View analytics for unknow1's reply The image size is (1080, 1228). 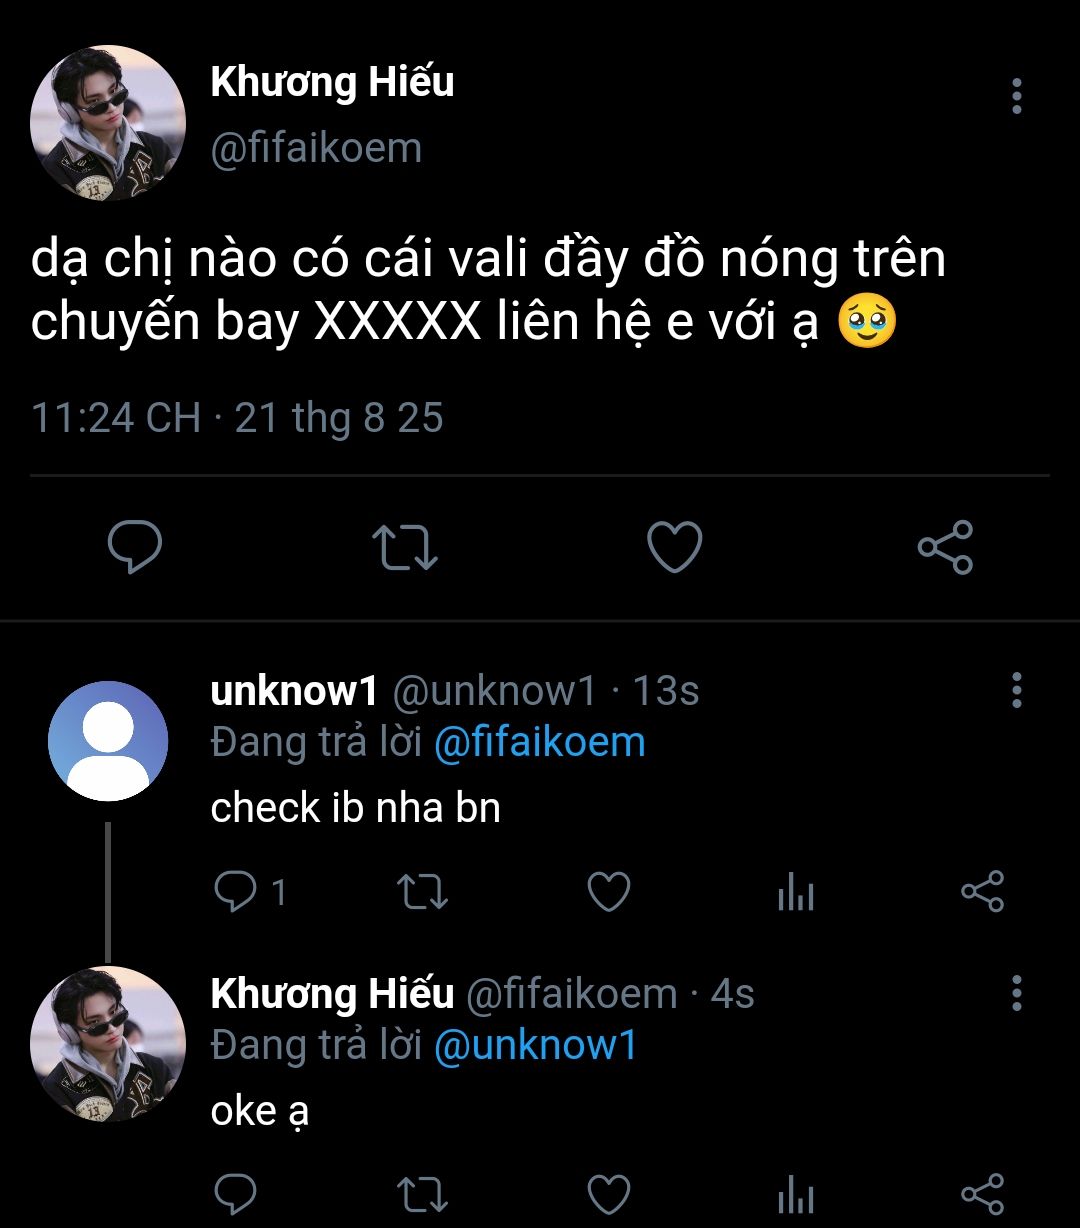point(796,892)
